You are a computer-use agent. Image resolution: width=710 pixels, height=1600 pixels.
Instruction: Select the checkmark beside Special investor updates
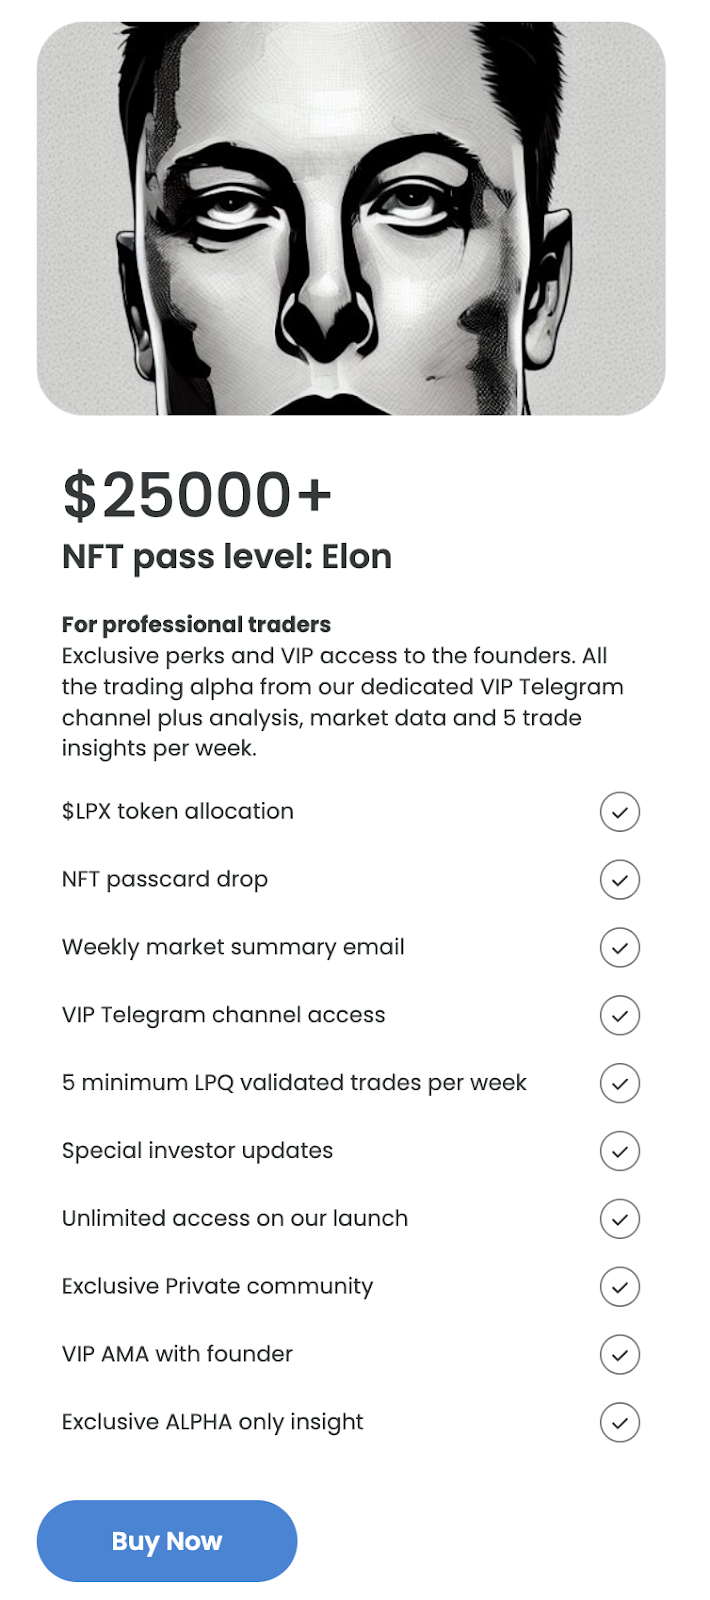tap(620, 1151)
